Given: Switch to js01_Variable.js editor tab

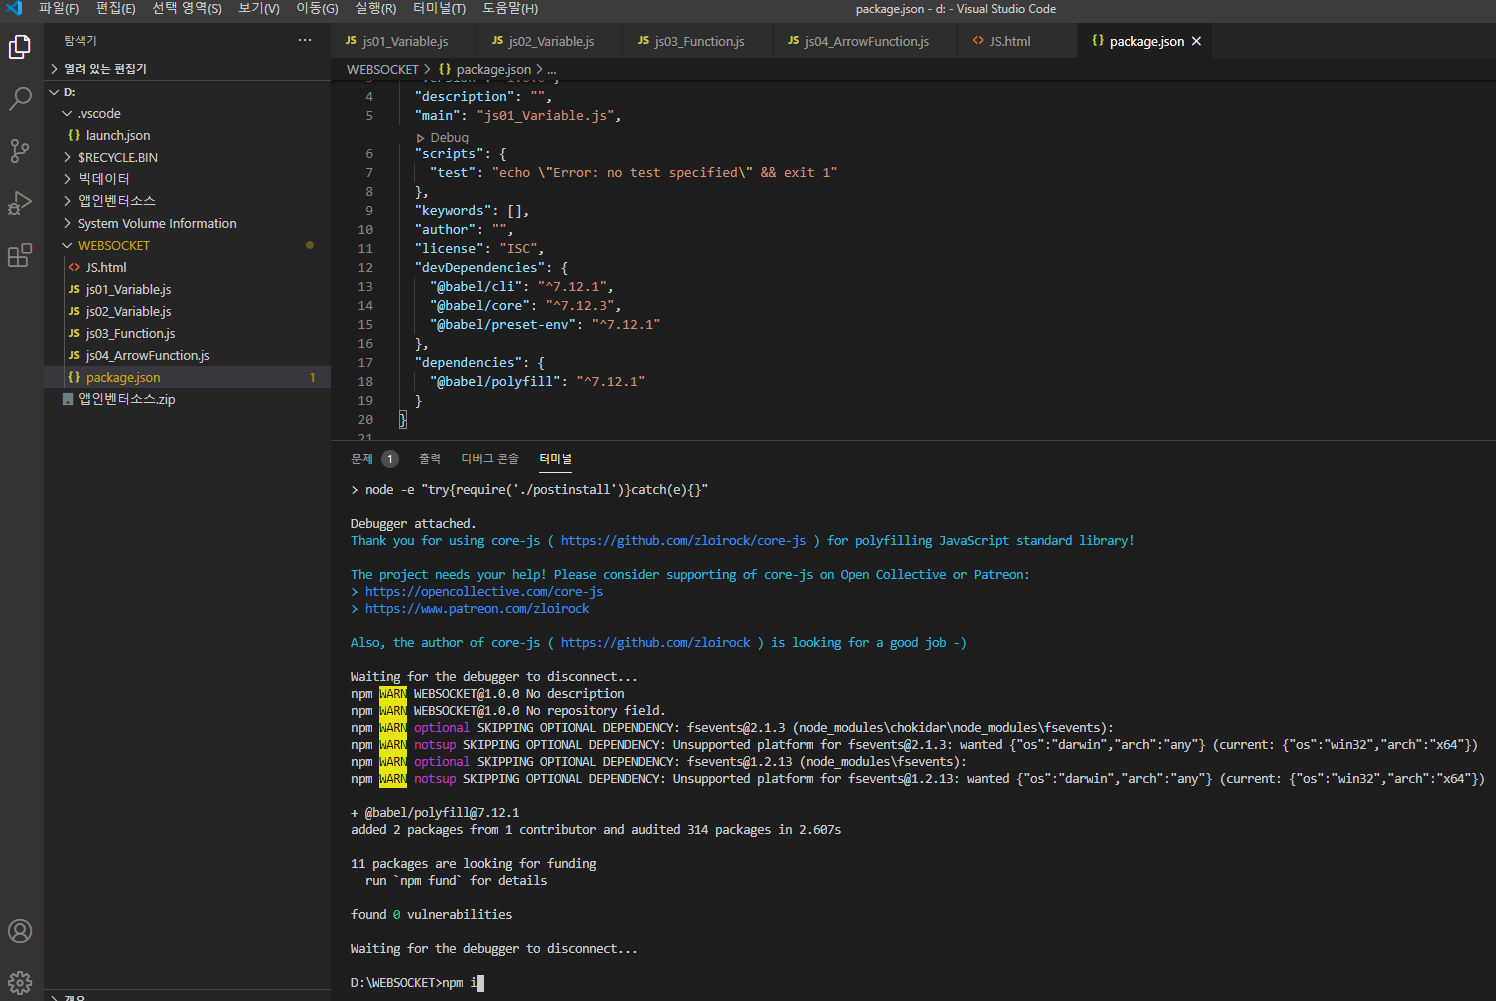Looking at the screenshot, I should tap(404, 41).
